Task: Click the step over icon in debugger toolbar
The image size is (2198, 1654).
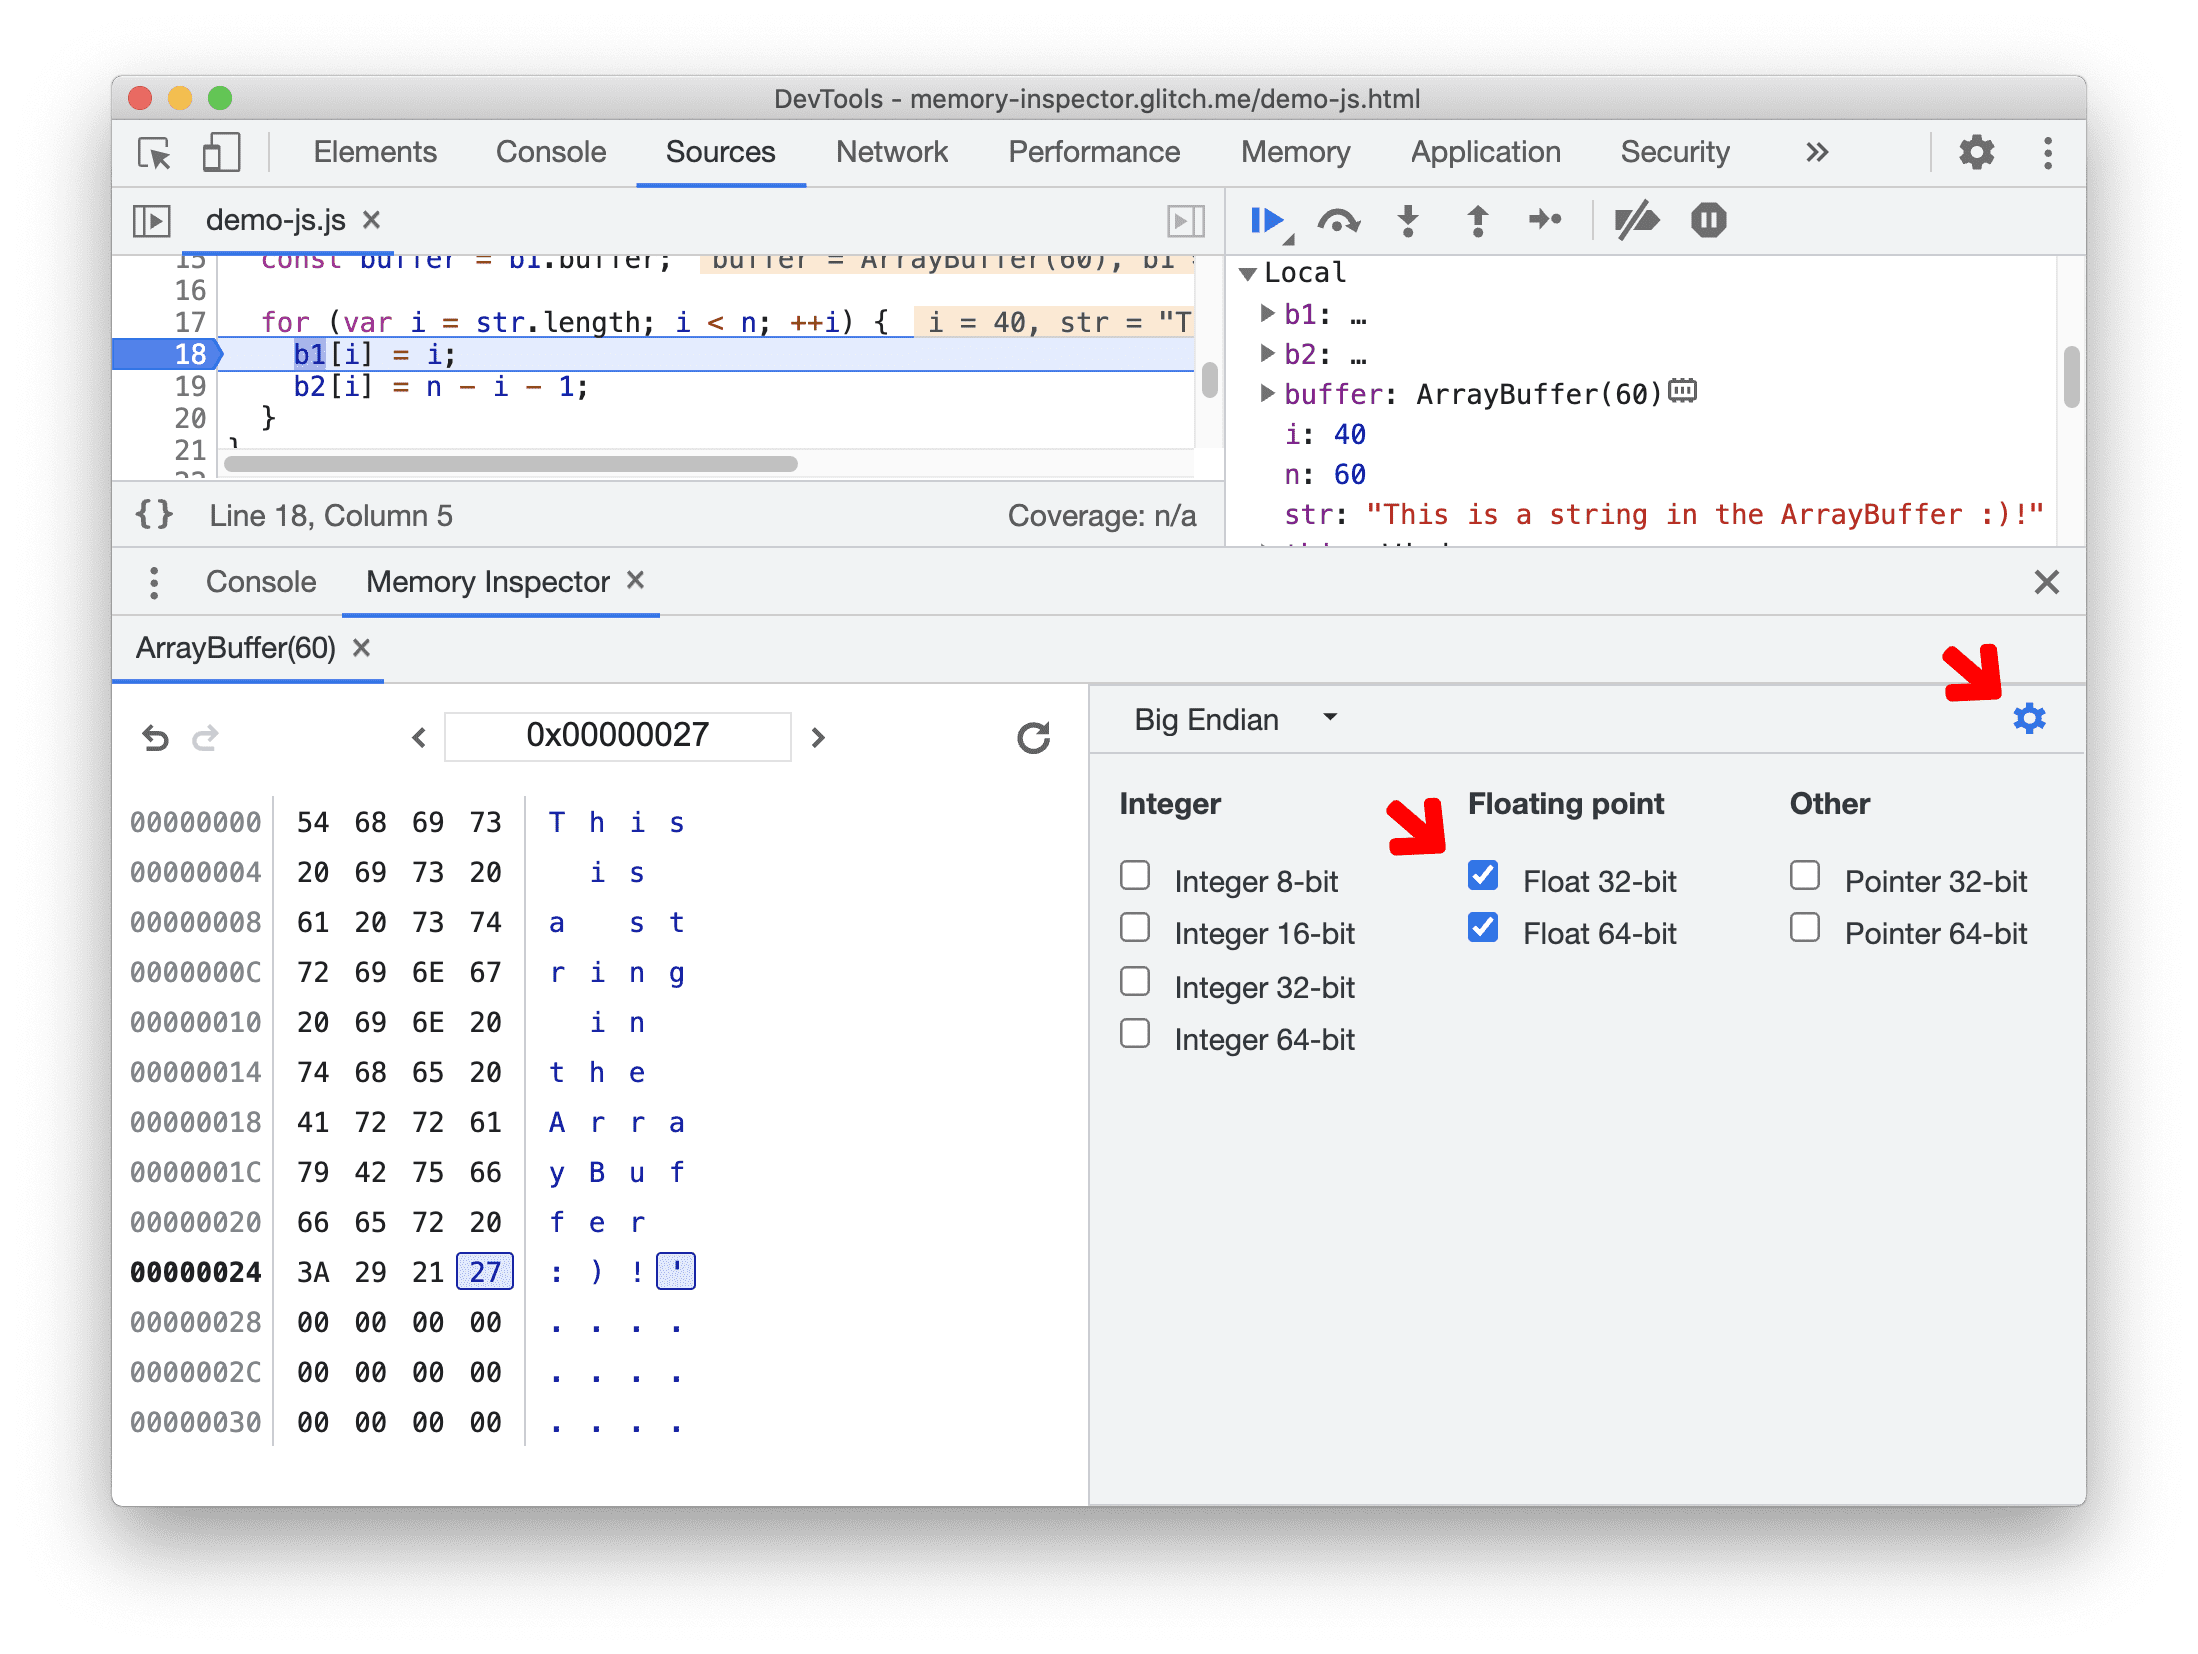Action: 1340,221
